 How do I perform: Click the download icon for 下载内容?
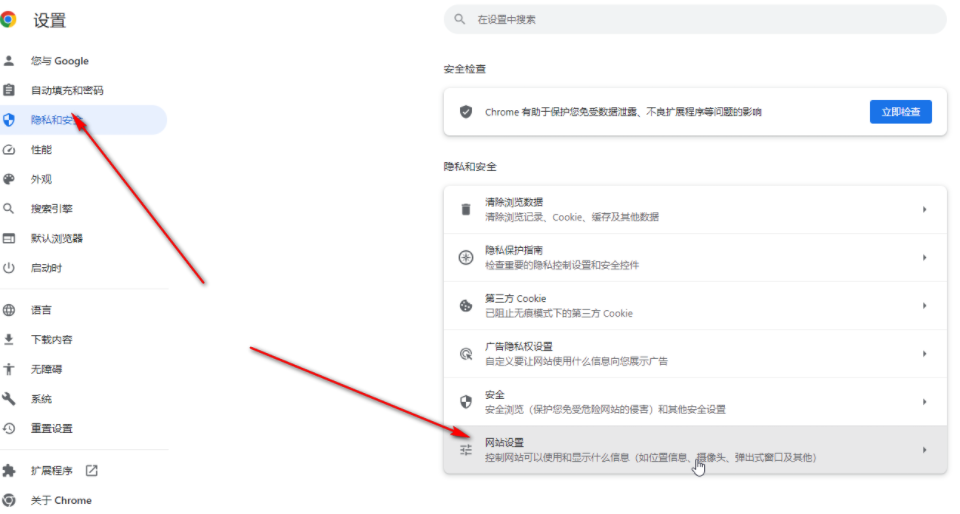[9, 340]
